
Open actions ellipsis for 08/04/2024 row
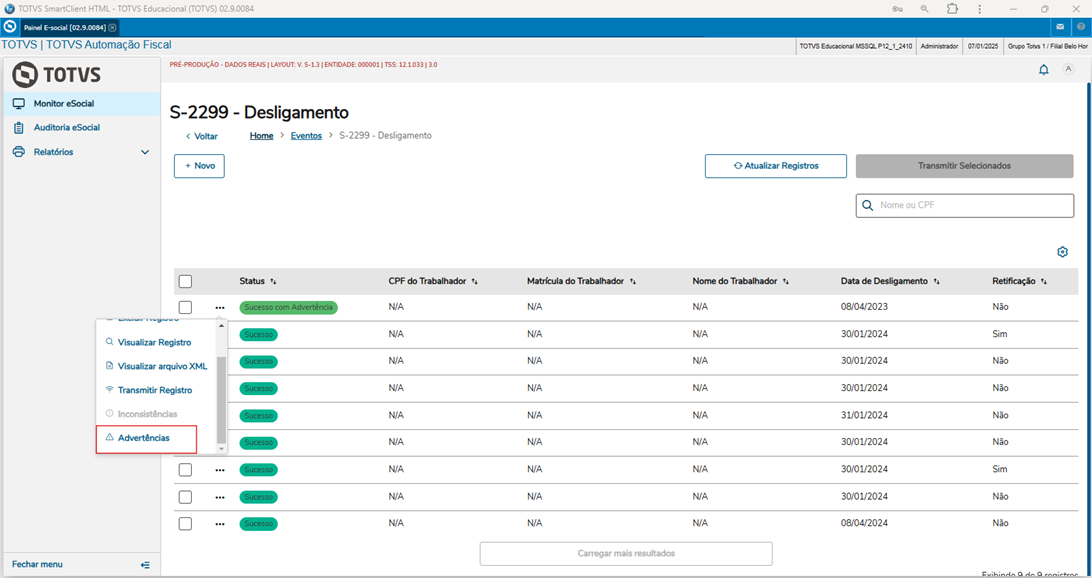point(220,524)
